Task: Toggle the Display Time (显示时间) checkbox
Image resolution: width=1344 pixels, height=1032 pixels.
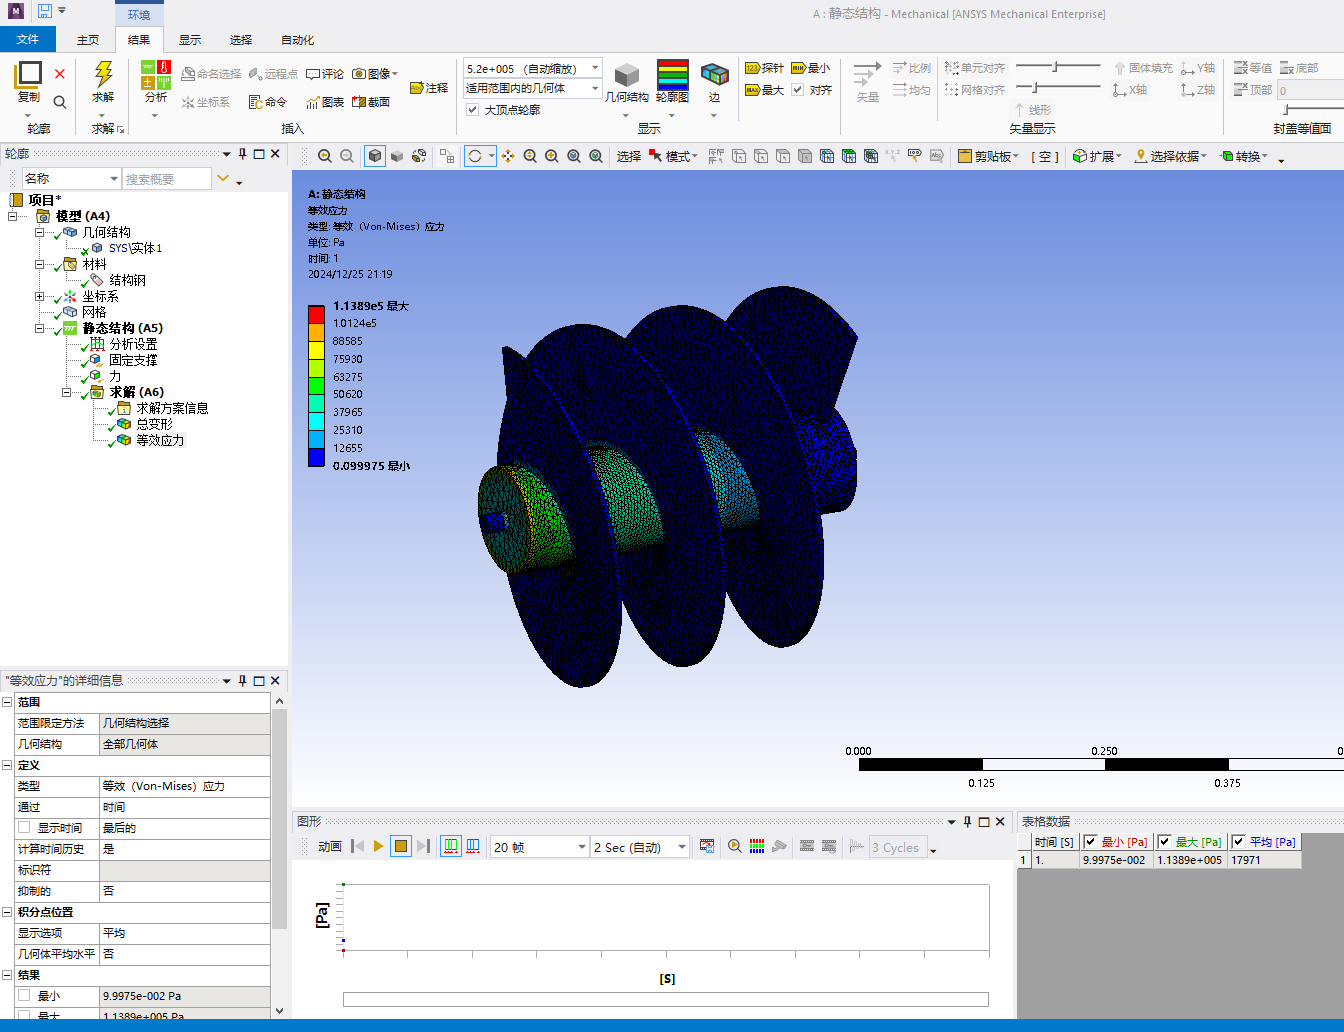Action: 24,828
